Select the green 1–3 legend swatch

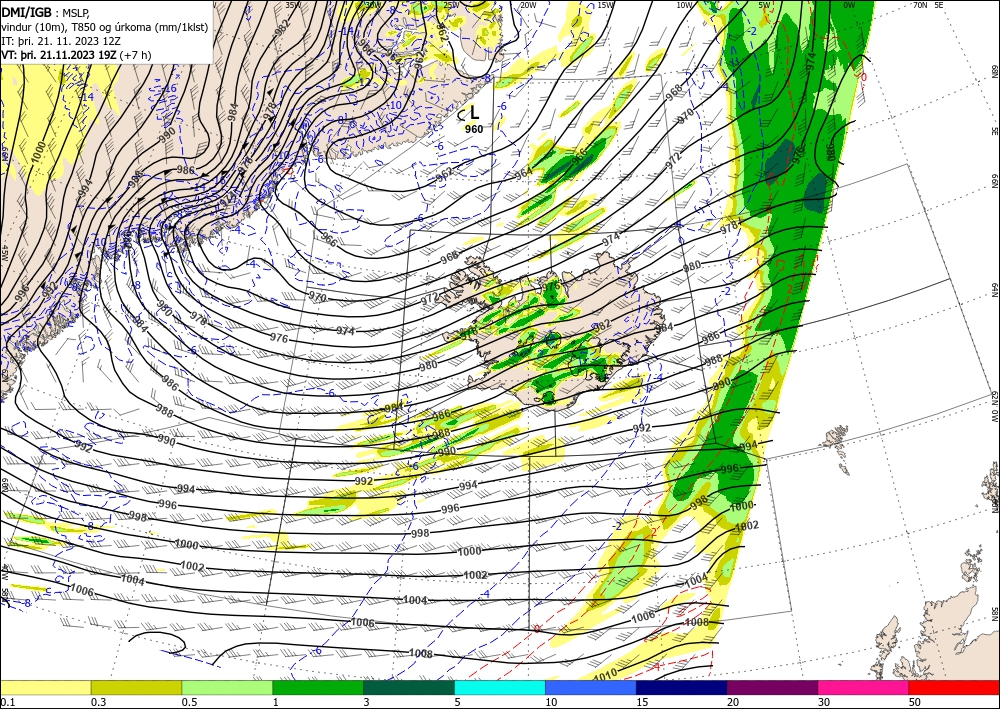[x=318, y=687]
